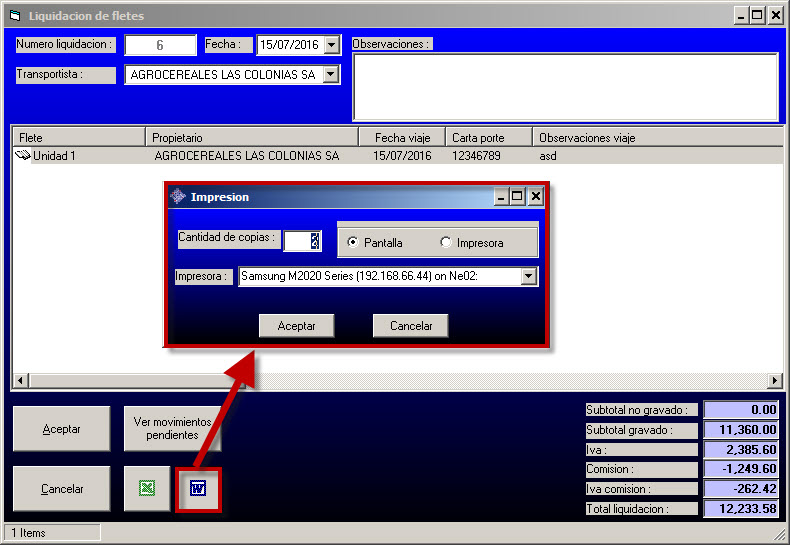Click the Carta porte column header
The image size is (790, 545).
(487, 137)
